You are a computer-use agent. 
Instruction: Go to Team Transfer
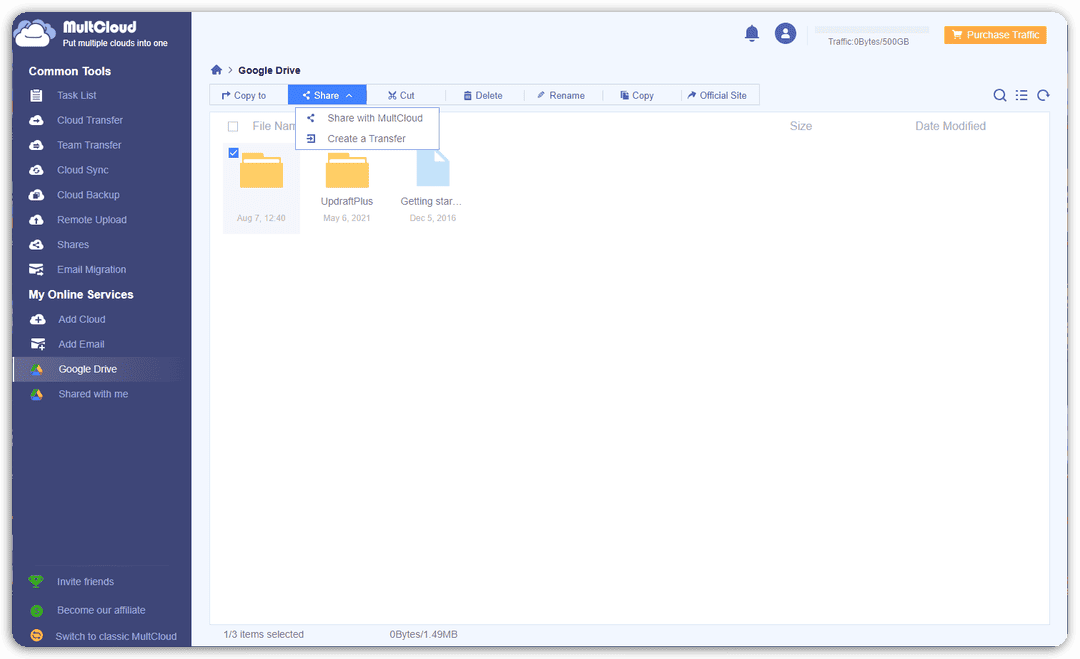tap(89, 145)
